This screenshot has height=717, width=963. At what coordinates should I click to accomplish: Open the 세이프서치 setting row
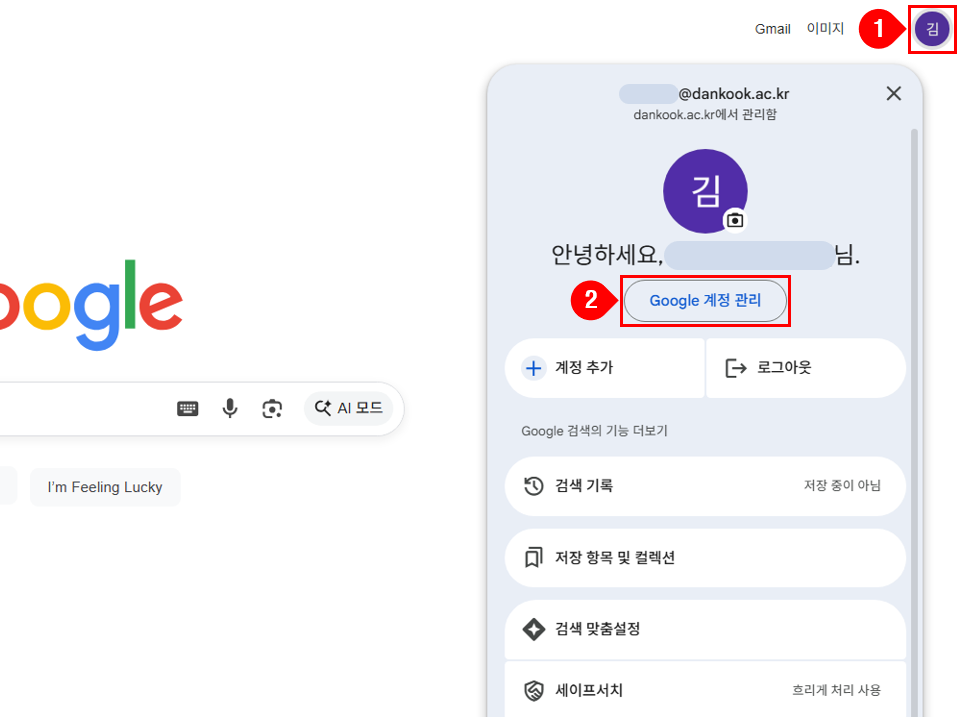(x=704, y=690)
